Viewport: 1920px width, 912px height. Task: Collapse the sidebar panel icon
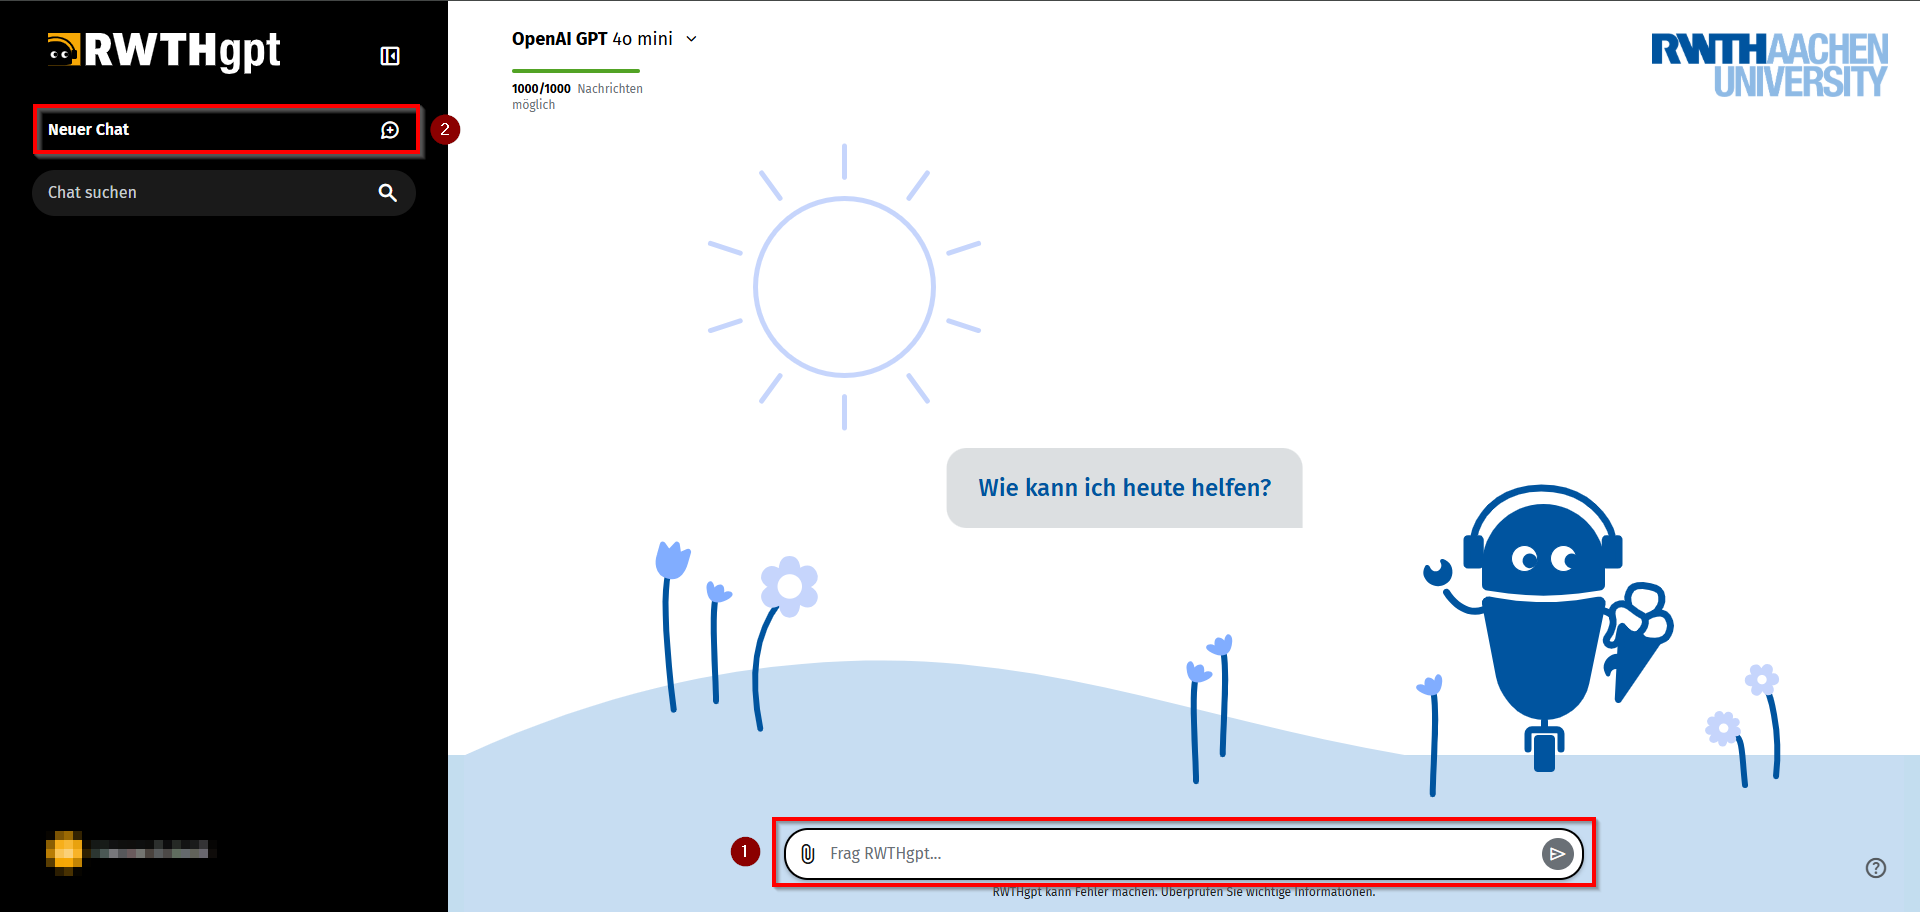coord(390,55)
